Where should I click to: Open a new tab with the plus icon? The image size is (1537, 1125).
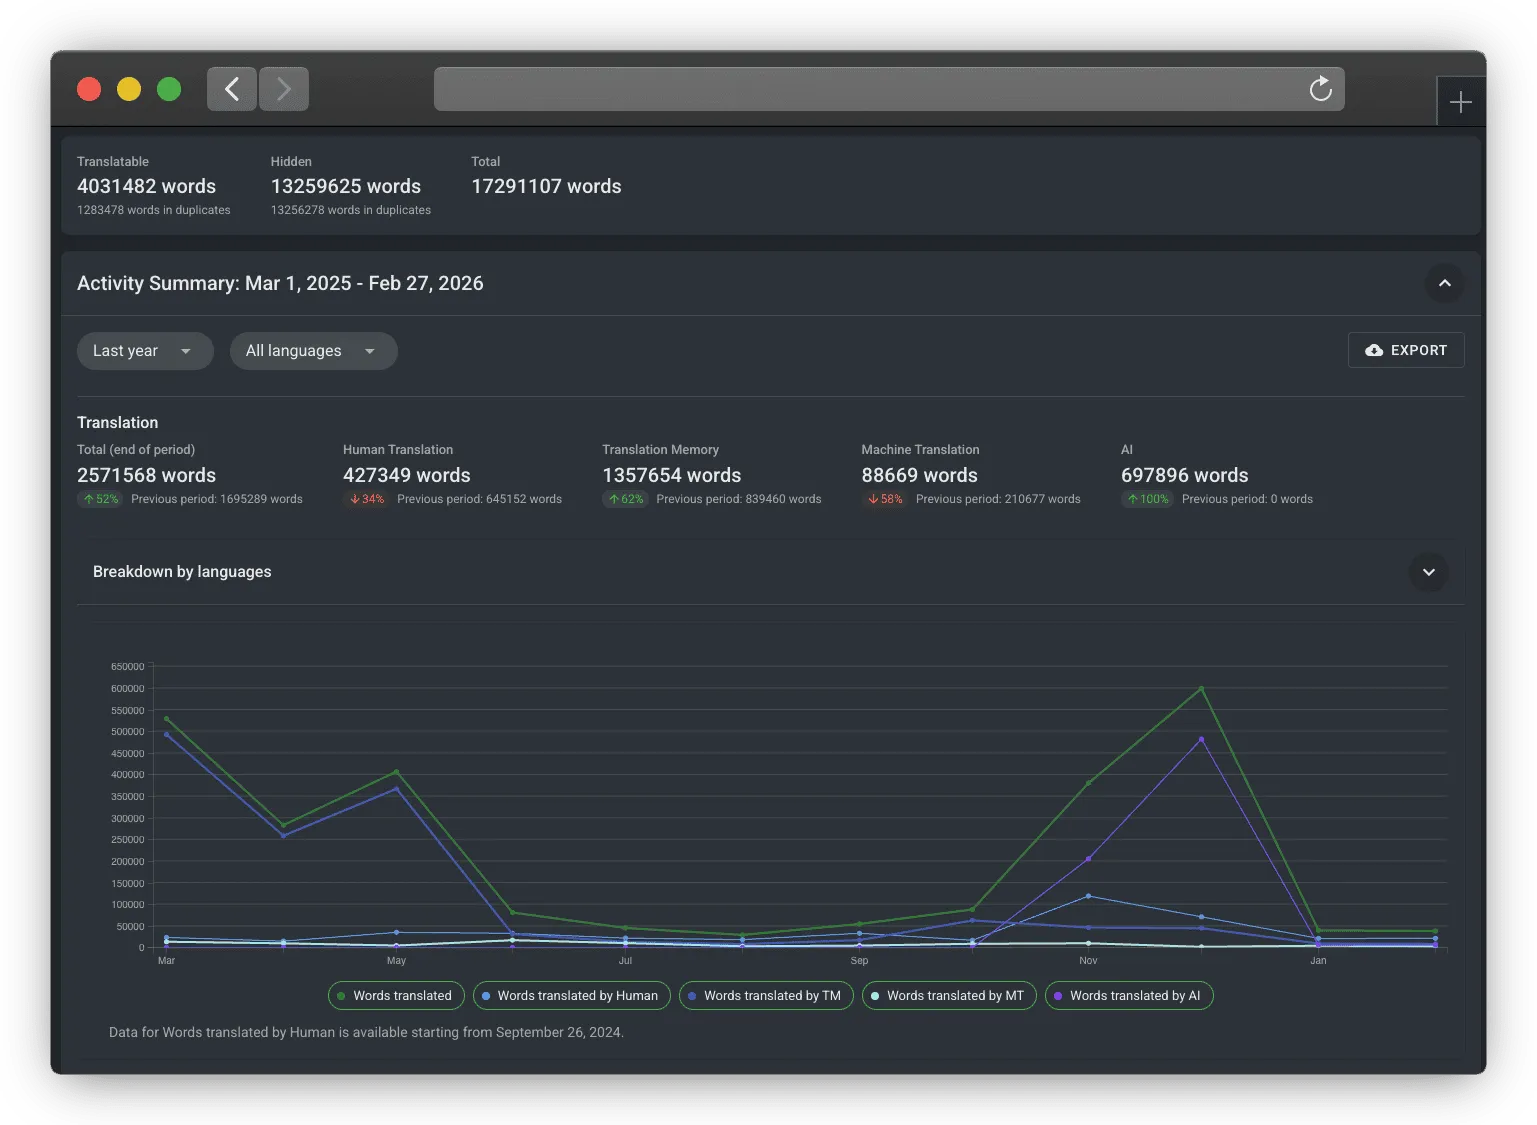pyautogui.click(x=1460, y=100)
